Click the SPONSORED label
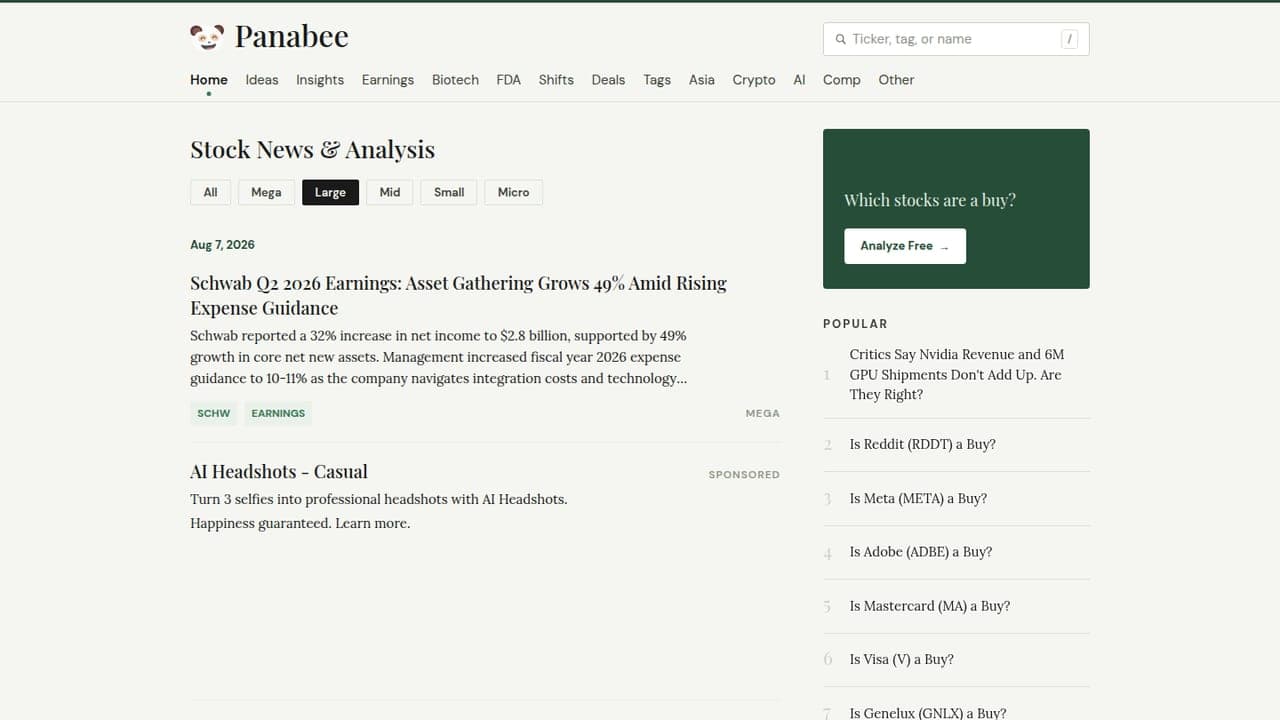1280x720 pixels. coord(744,475)
